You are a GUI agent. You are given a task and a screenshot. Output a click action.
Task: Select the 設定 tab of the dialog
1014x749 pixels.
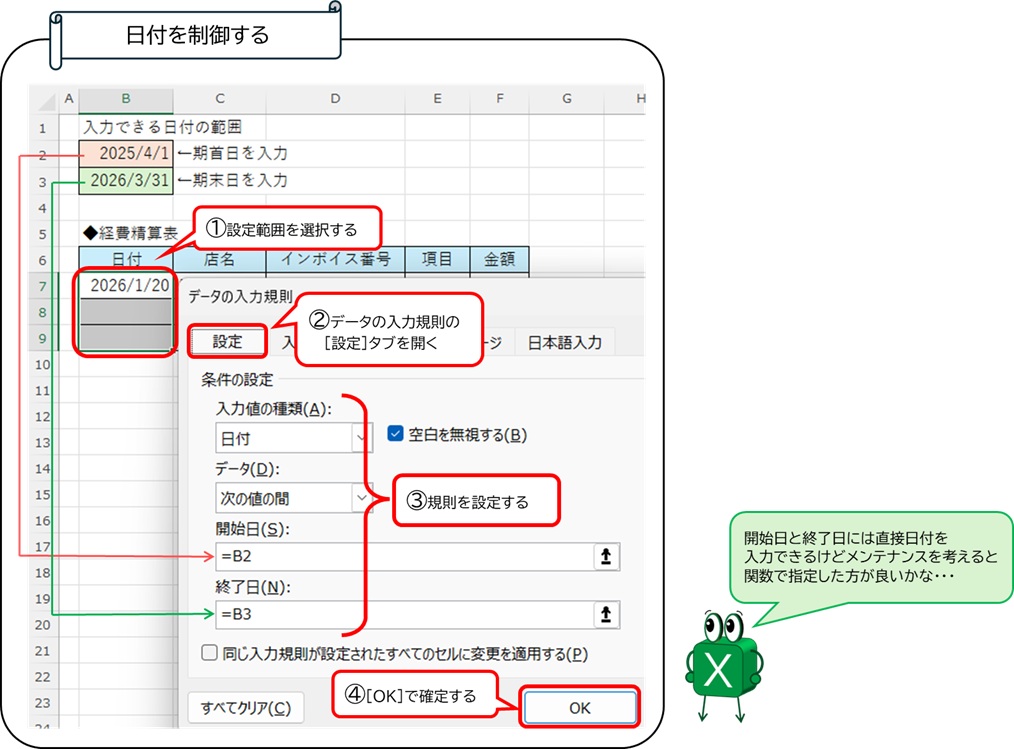tap(227, 340)
